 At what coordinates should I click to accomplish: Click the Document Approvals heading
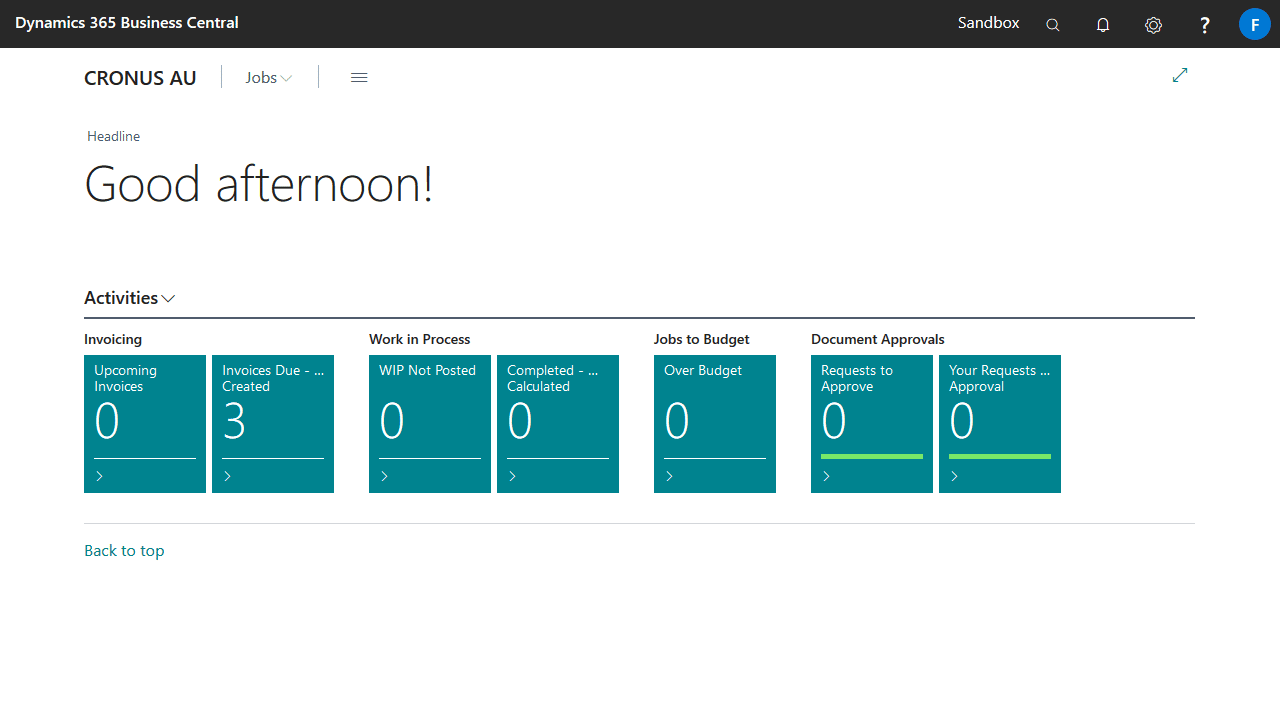click(878, 339)
